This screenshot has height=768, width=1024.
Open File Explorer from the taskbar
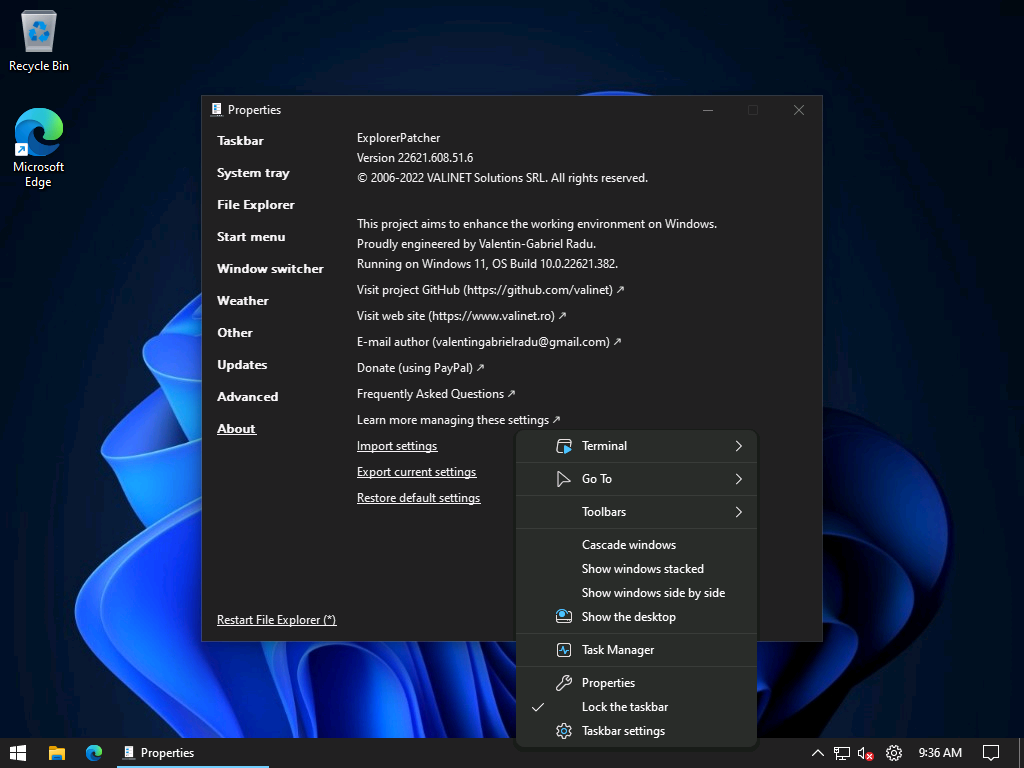(x=57, y=752)
